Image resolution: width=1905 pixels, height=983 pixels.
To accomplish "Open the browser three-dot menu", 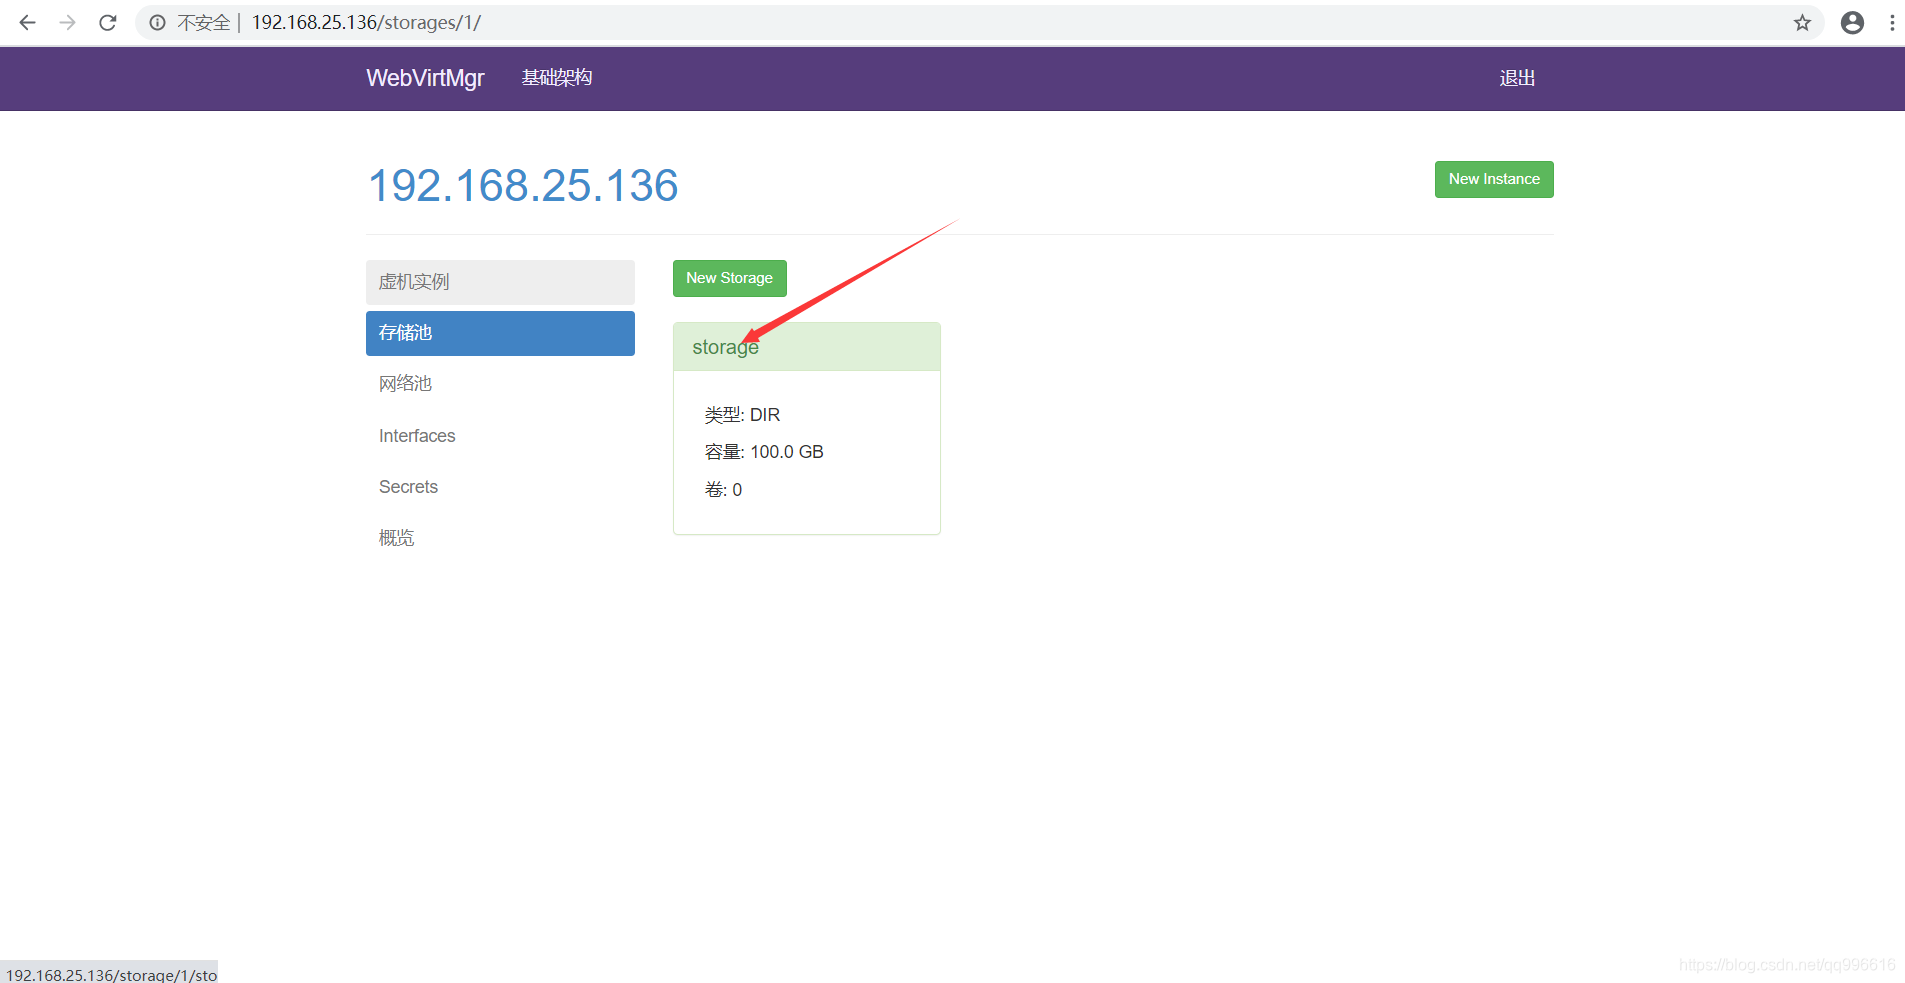I will (1892, 22).
